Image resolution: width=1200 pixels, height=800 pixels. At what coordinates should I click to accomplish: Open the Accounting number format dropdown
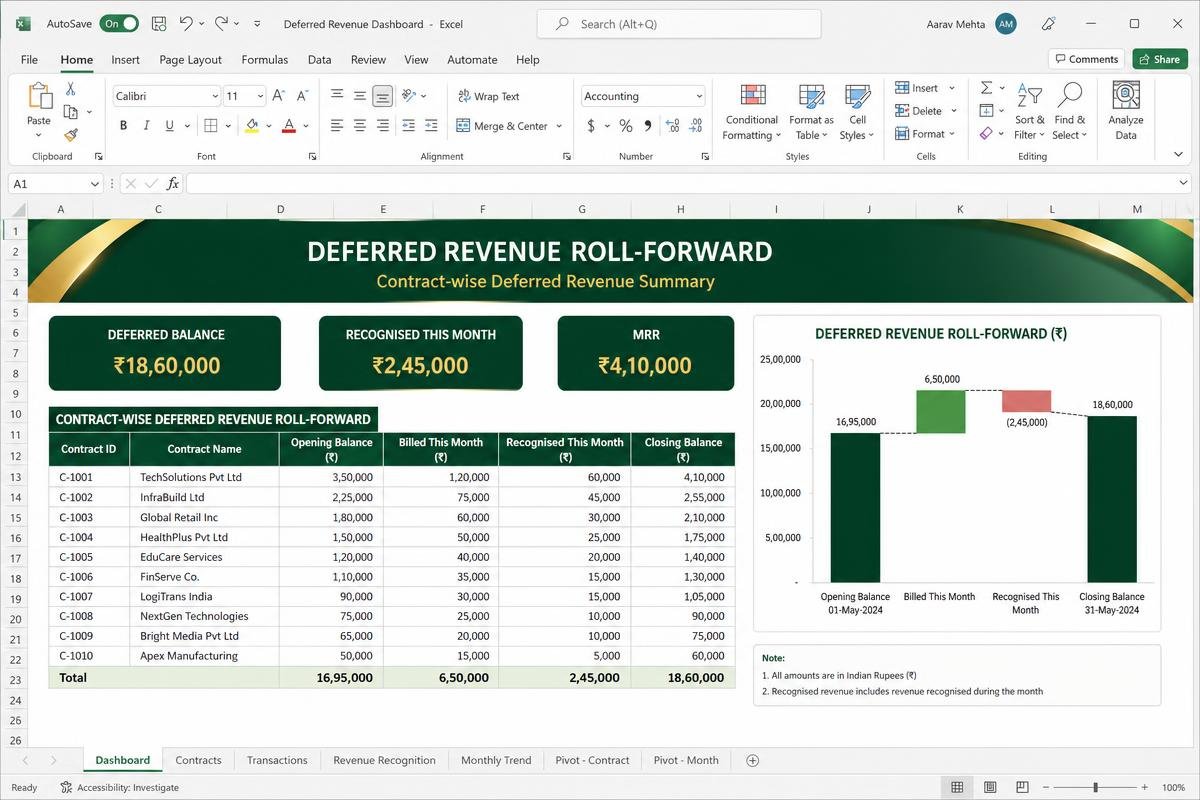click(x=699, y=97)
